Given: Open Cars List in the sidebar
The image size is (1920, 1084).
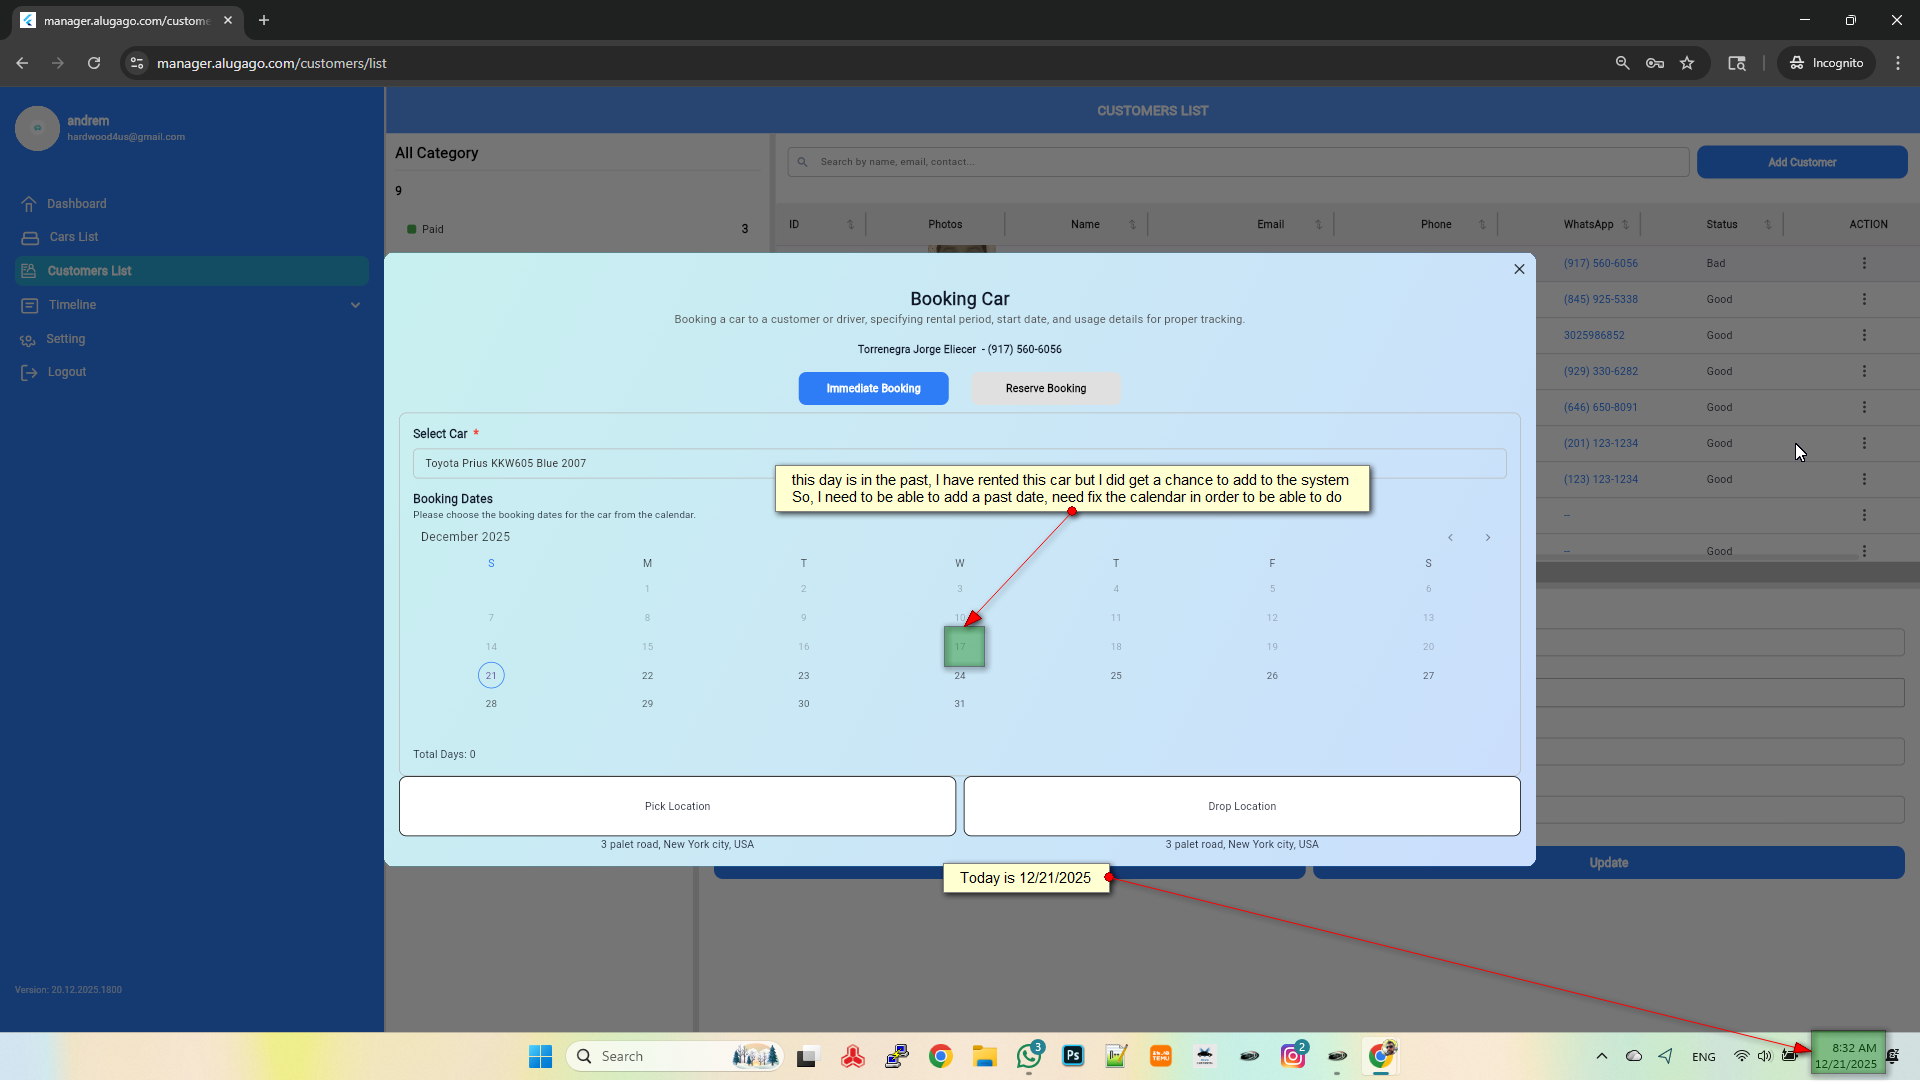Looking at the screenshot, I should click(73, 237).
